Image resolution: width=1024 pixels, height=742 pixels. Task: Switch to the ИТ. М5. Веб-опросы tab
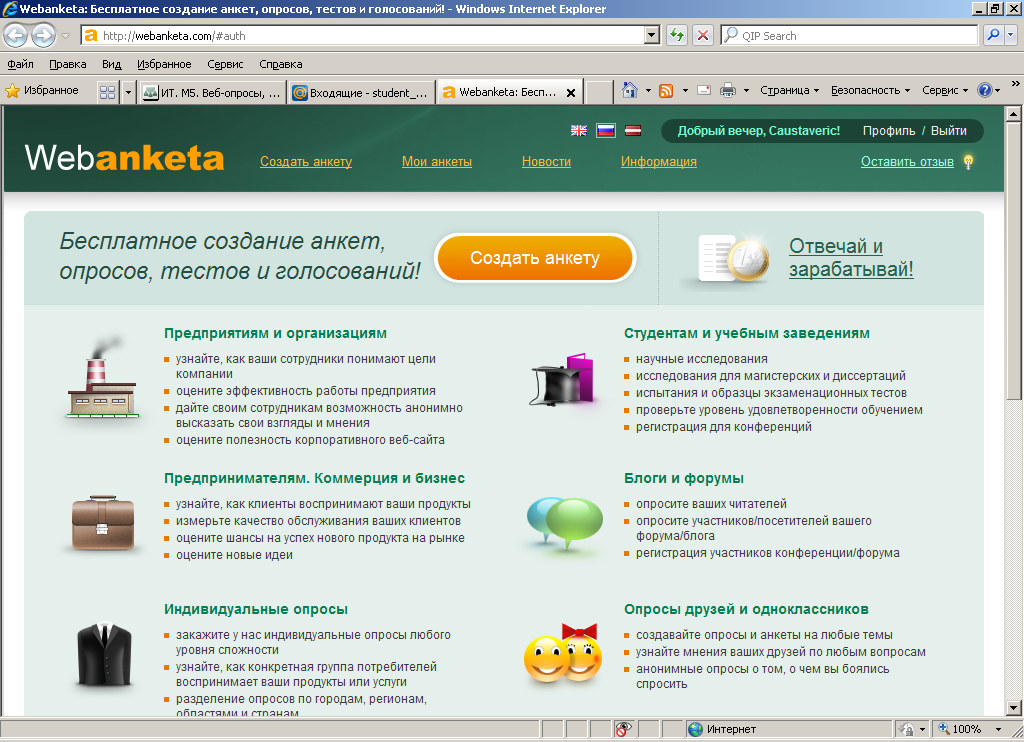click(213, 93)
